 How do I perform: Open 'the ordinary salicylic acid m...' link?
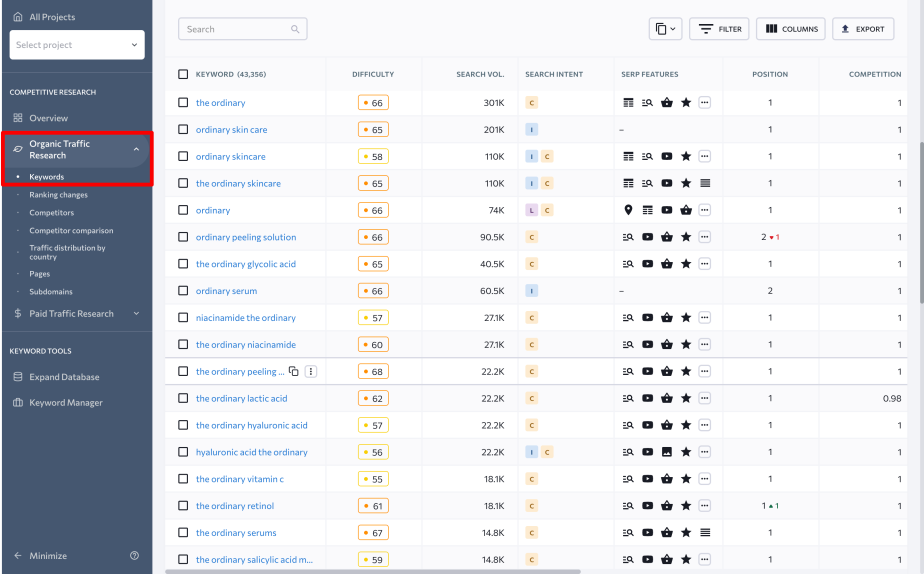pos(254,559)
